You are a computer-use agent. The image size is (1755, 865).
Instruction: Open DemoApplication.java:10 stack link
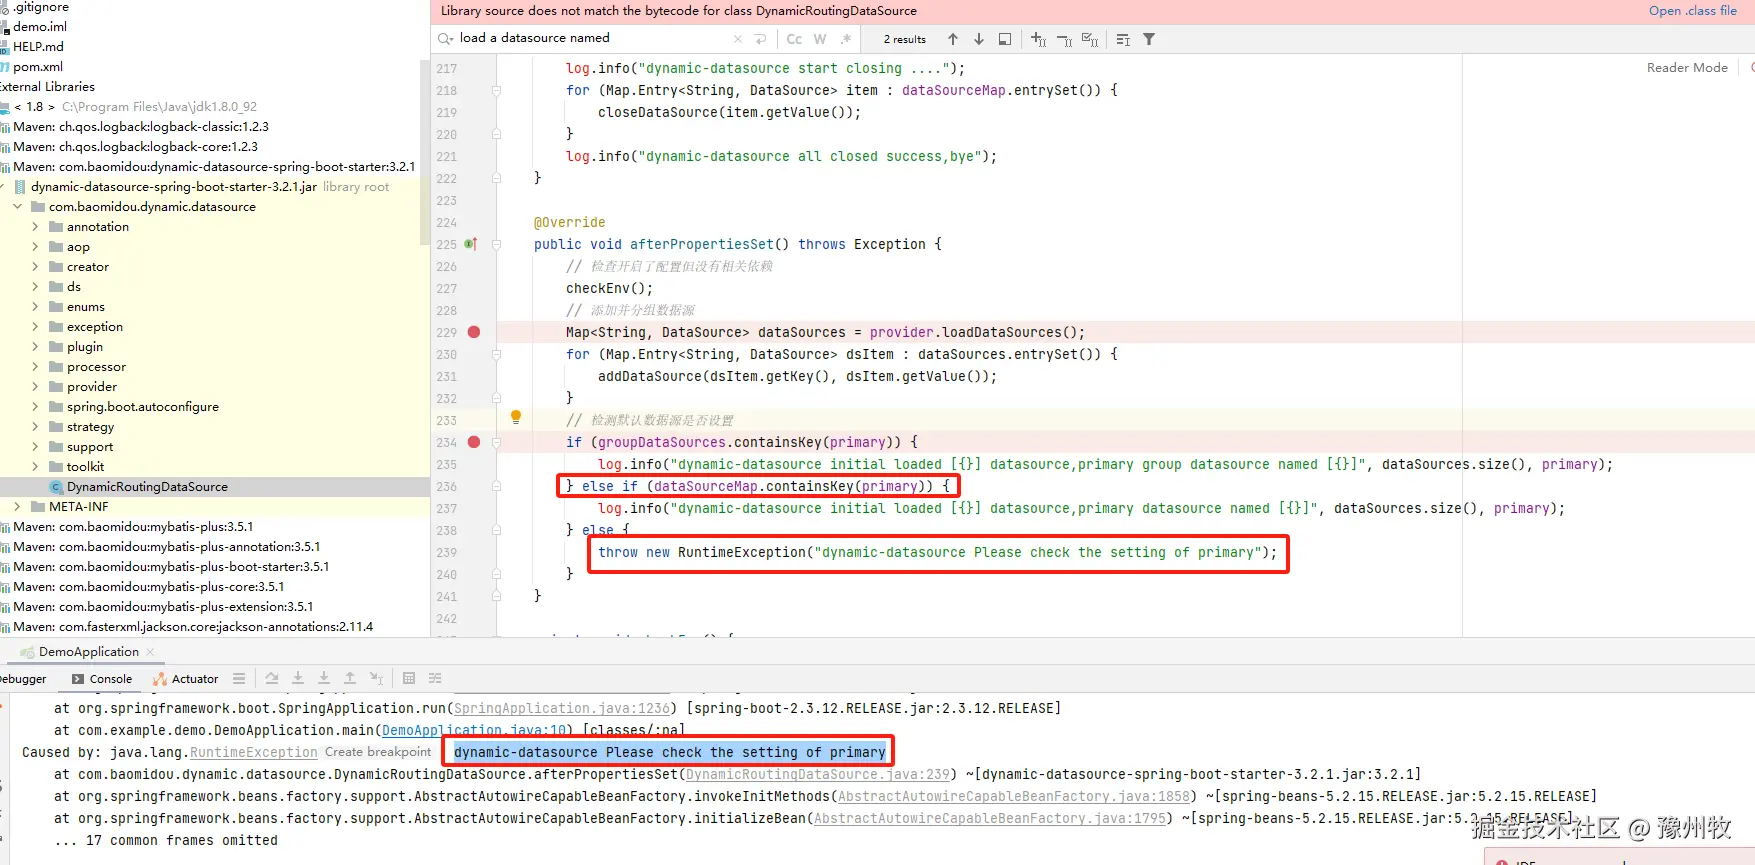click(x=475, y=730)
